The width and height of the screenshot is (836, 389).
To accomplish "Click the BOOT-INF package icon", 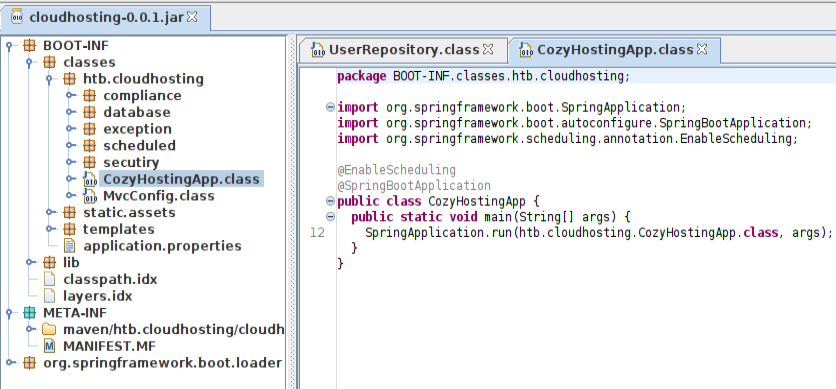I will [29, 46].
